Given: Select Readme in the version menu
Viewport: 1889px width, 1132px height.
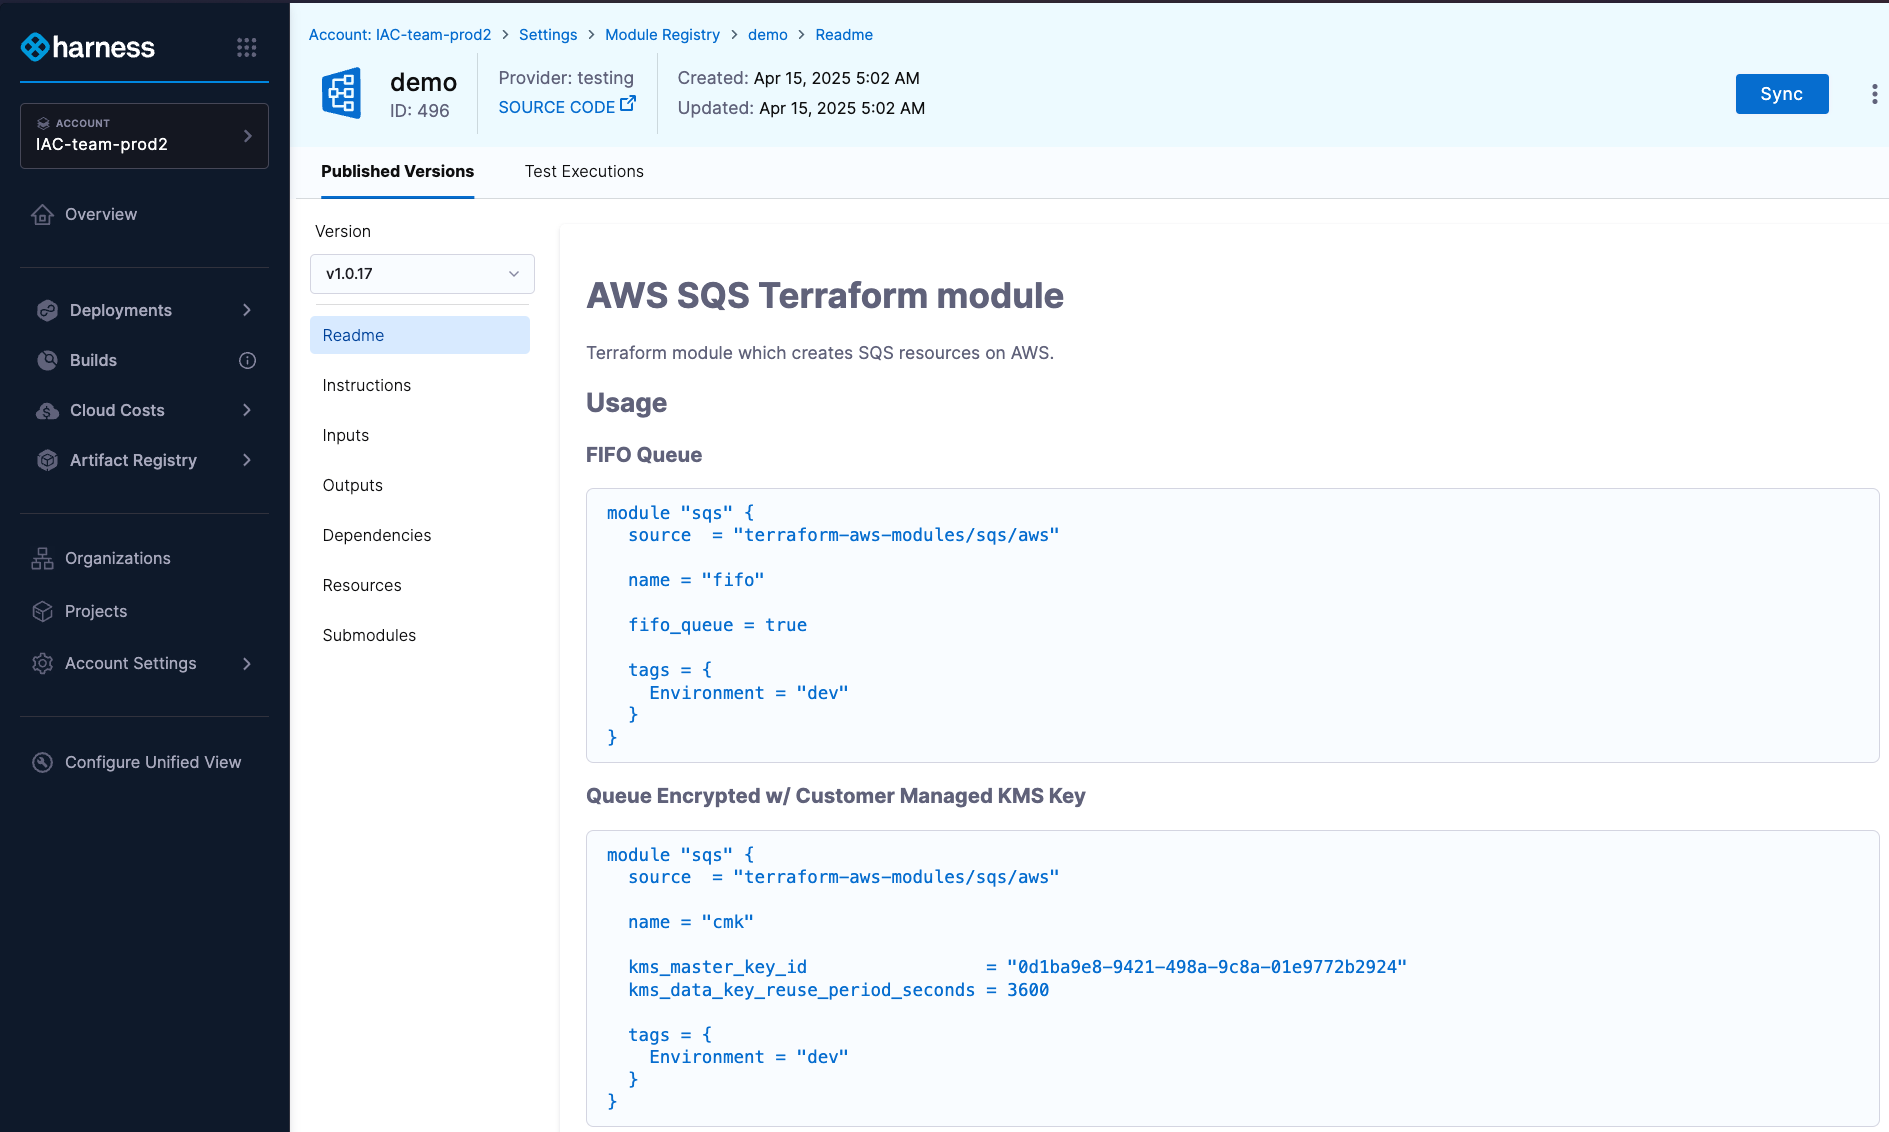Looking at the screenshot, I should point(419,335).
